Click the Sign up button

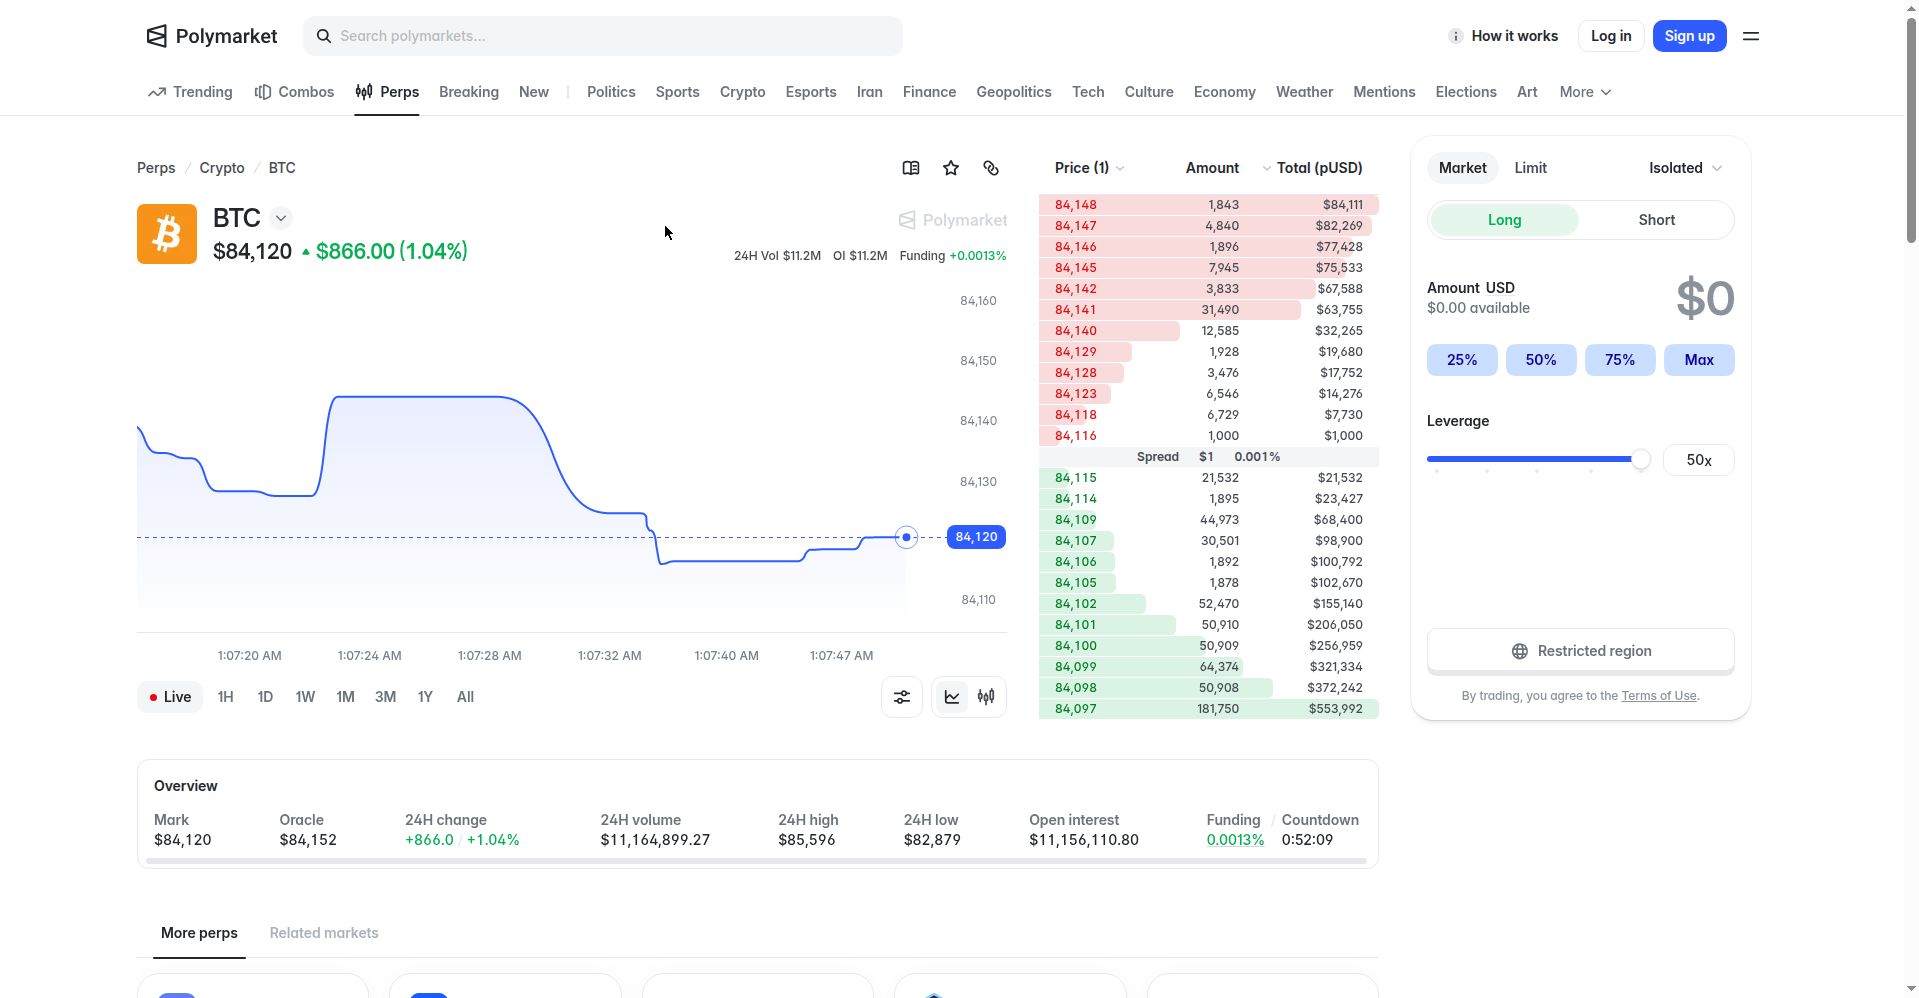click(x=1689, y=36)
